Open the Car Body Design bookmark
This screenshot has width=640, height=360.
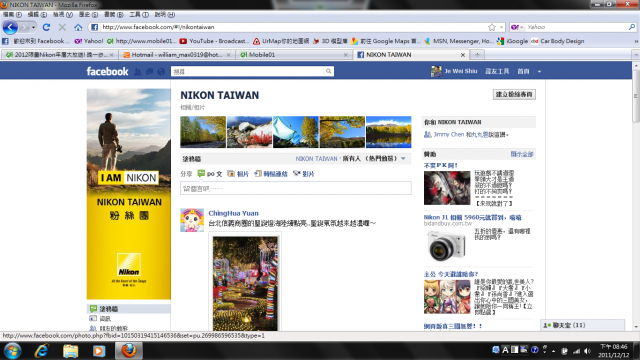click(x=558, y=41)
